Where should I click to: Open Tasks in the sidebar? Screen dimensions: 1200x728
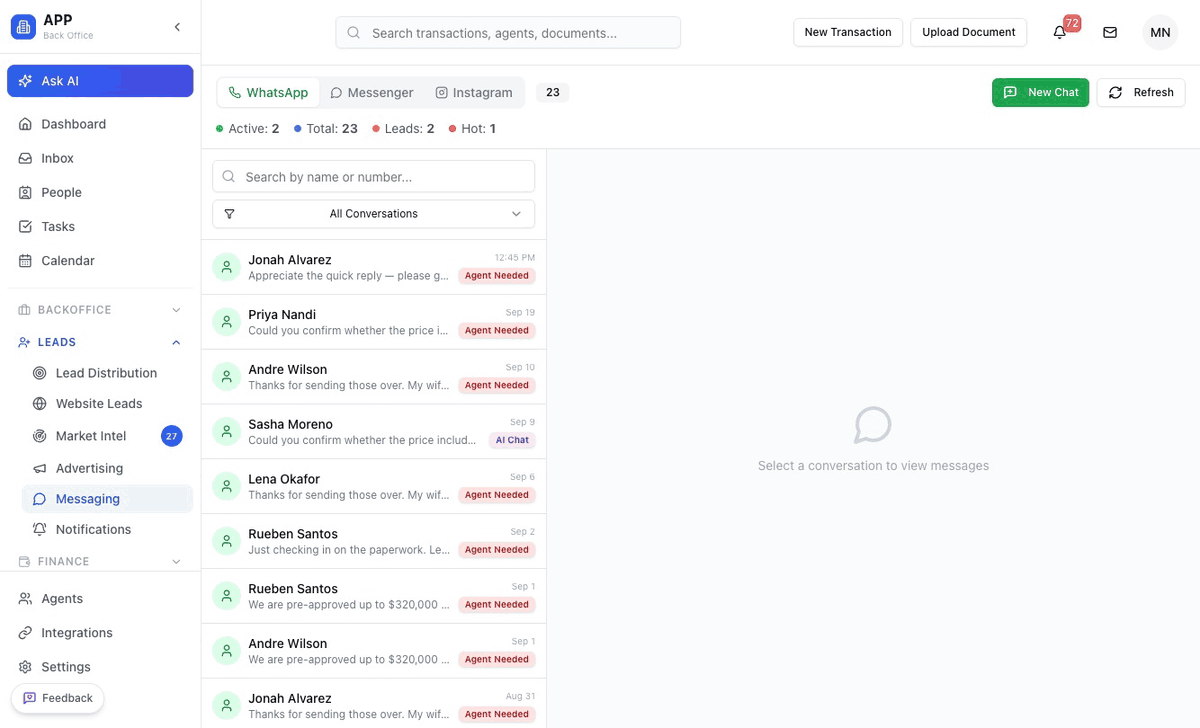pyautogui.click(x=100, y=226)
